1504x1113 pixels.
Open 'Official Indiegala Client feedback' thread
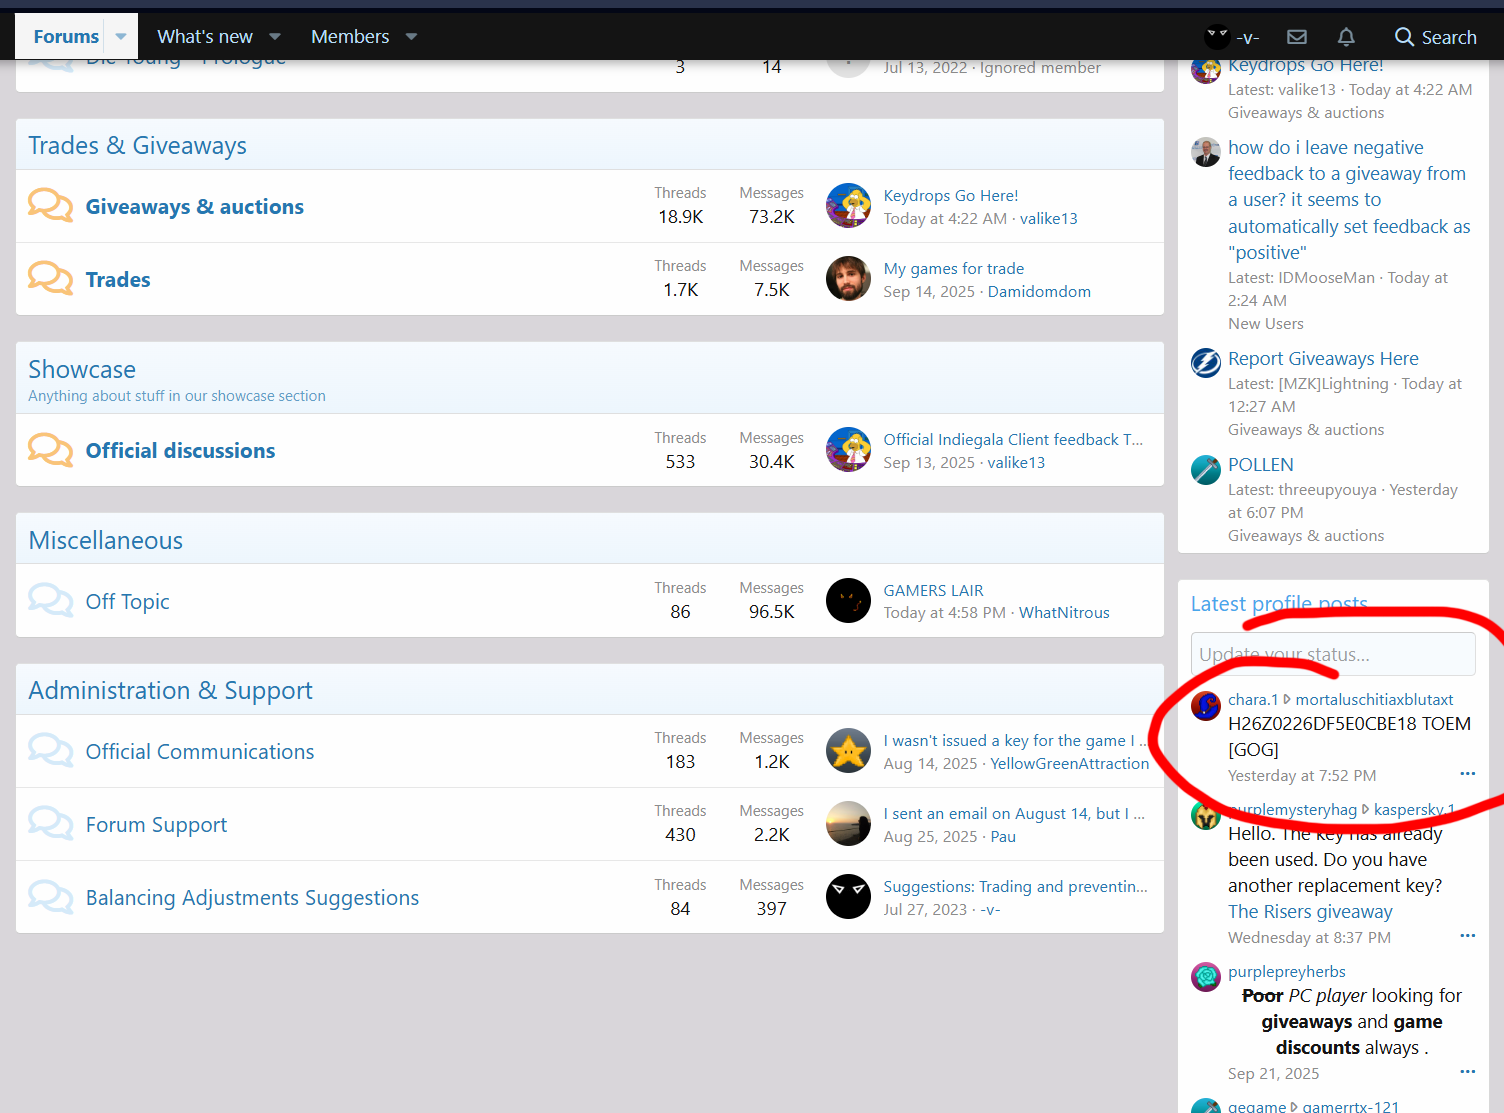1013,439
